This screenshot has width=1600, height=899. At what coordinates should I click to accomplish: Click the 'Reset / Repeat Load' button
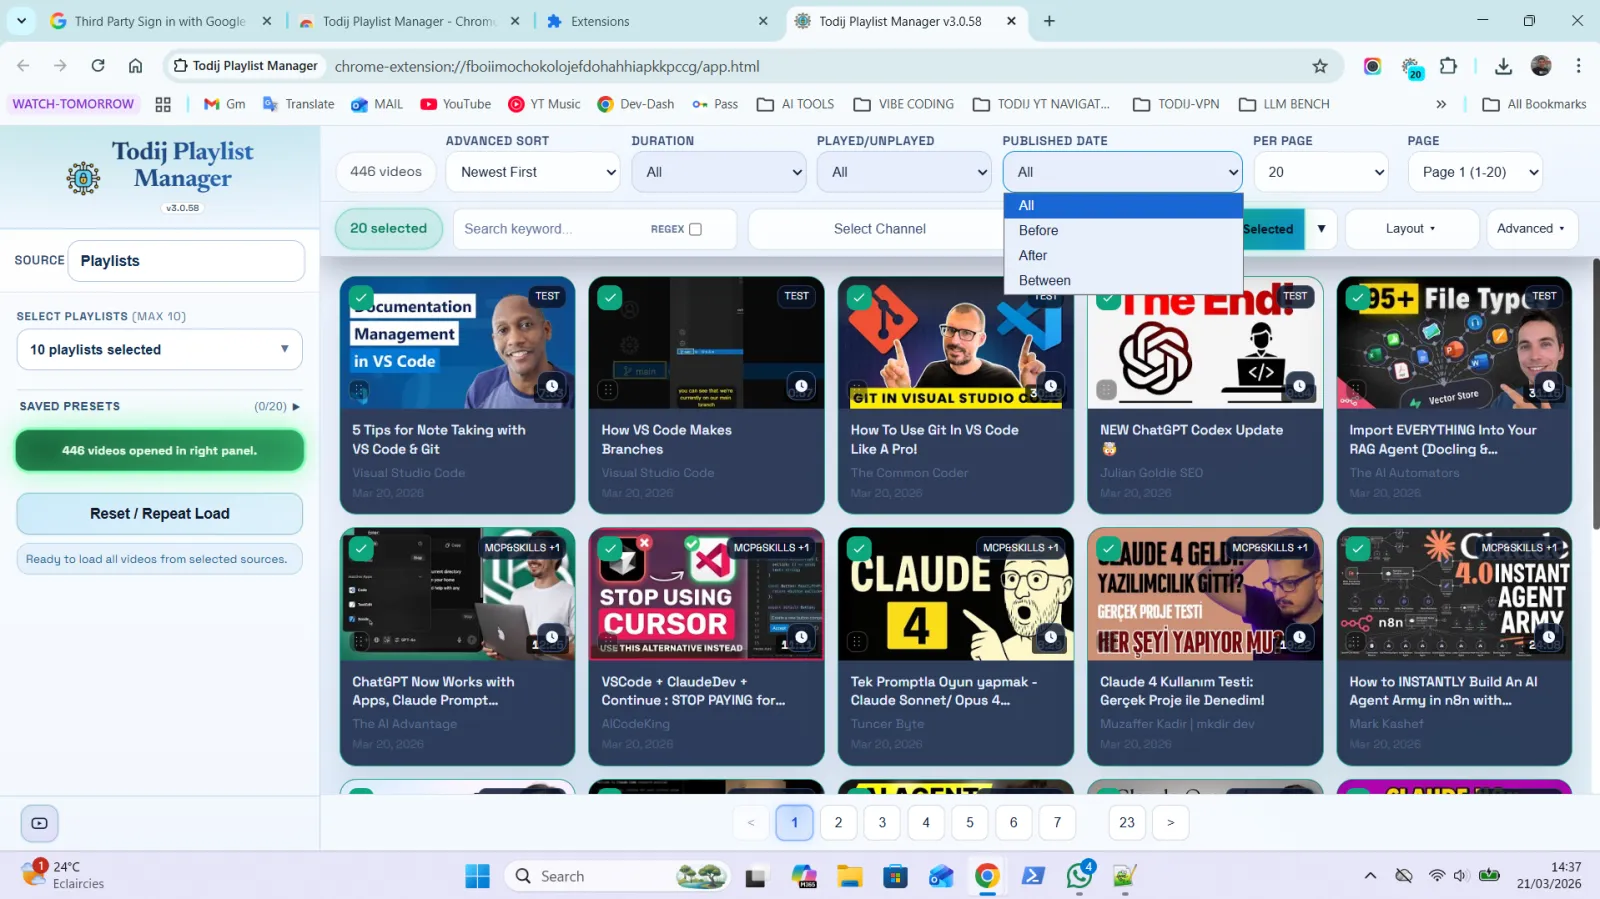point(160,514)
